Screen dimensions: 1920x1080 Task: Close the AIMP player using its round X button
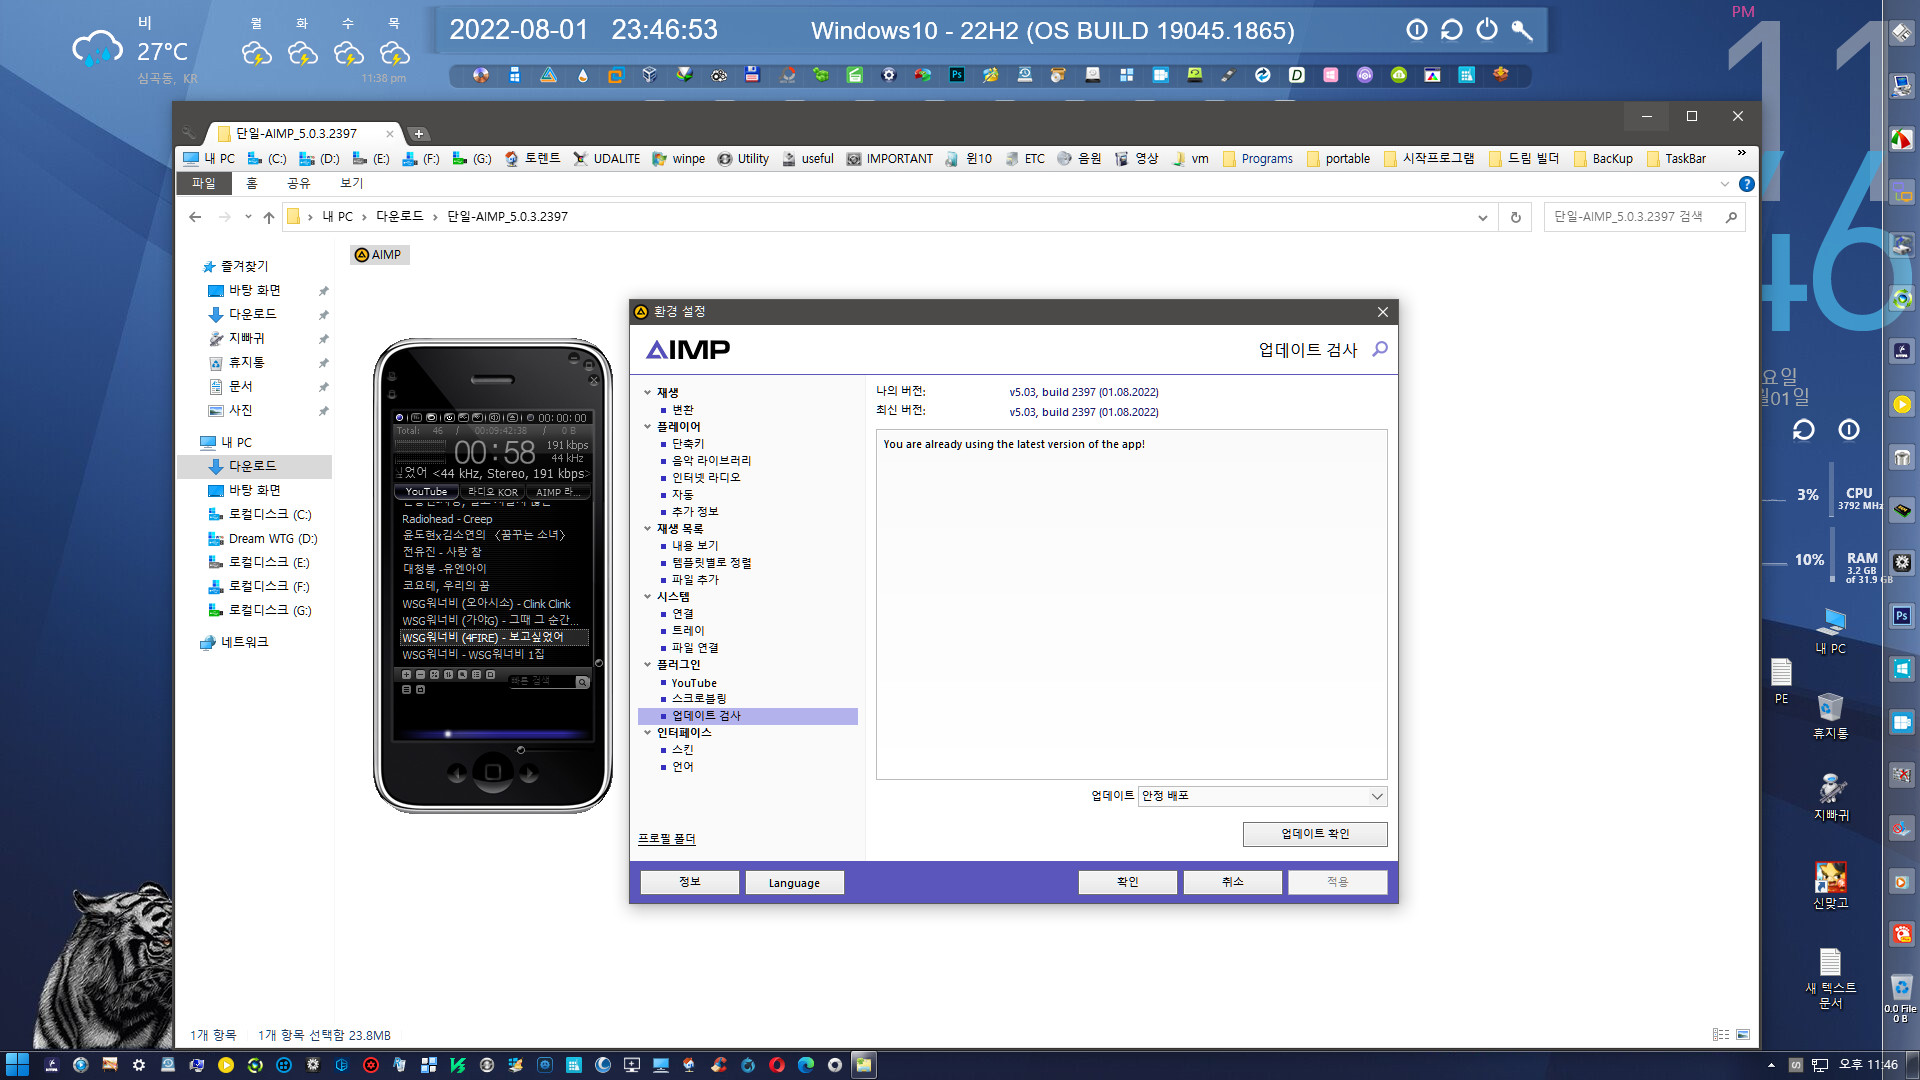(x=594, y=380)
